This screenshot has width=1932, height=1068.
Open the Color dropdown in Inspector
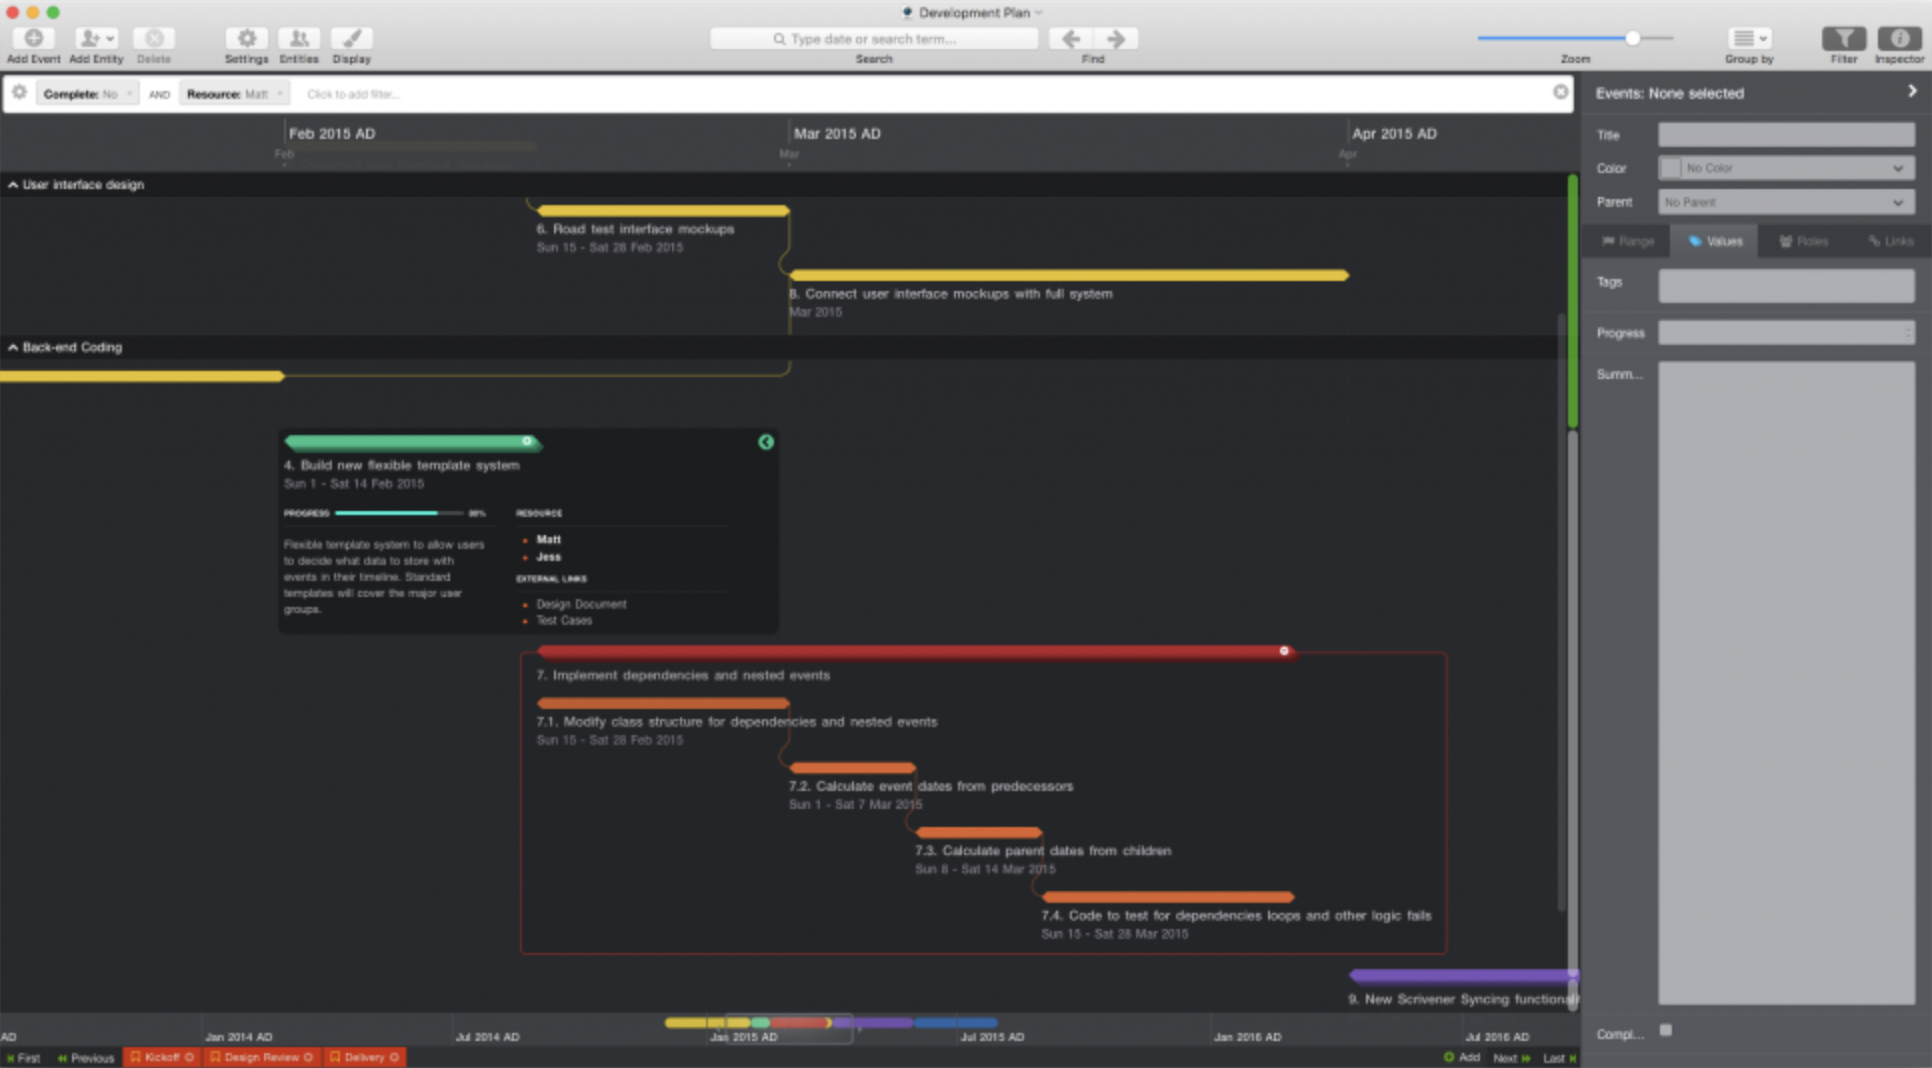[1786, 168]
